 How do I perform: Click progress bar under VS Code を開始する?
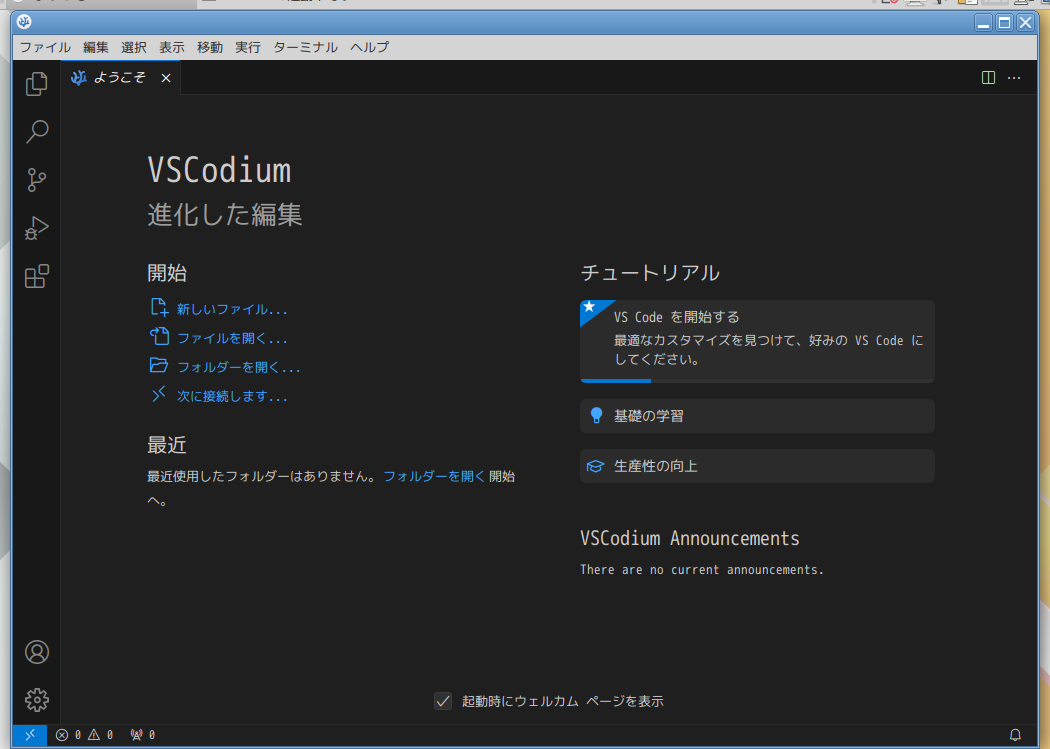tap(757, 381)
